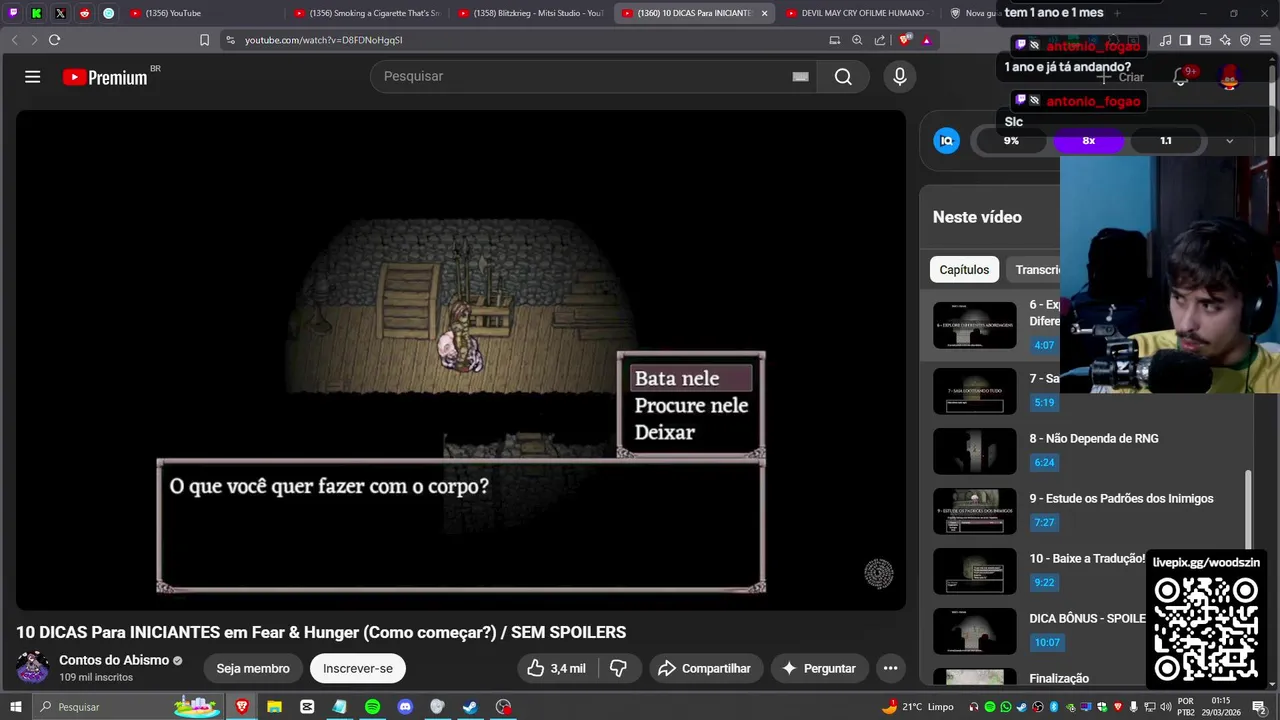
Task: Open pinned Twitch tab
Action: [13, 13]
